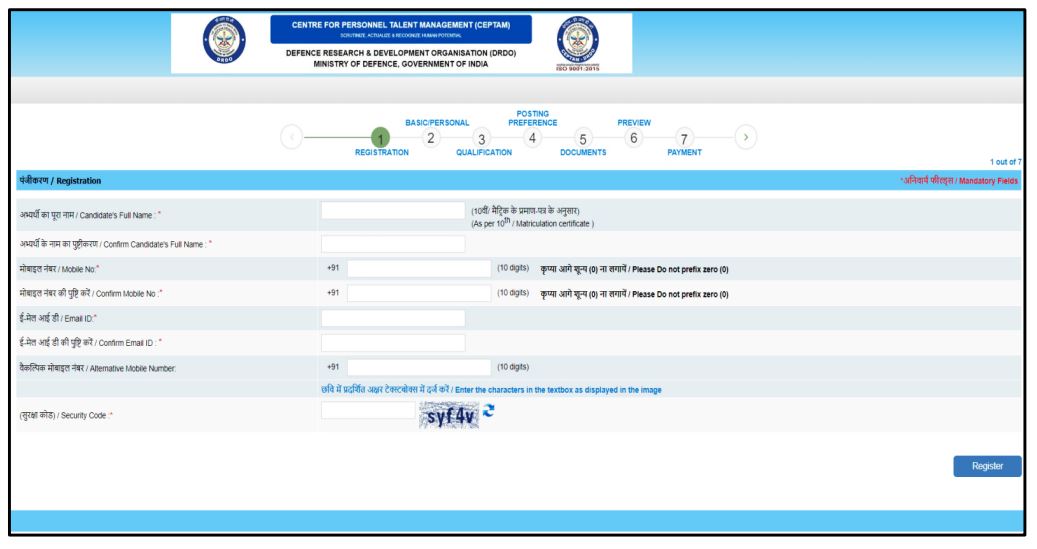Viewport: 1037px width, 549px height.
Task: Click the '1 out of 7' text
Action: coord(1005,162)
